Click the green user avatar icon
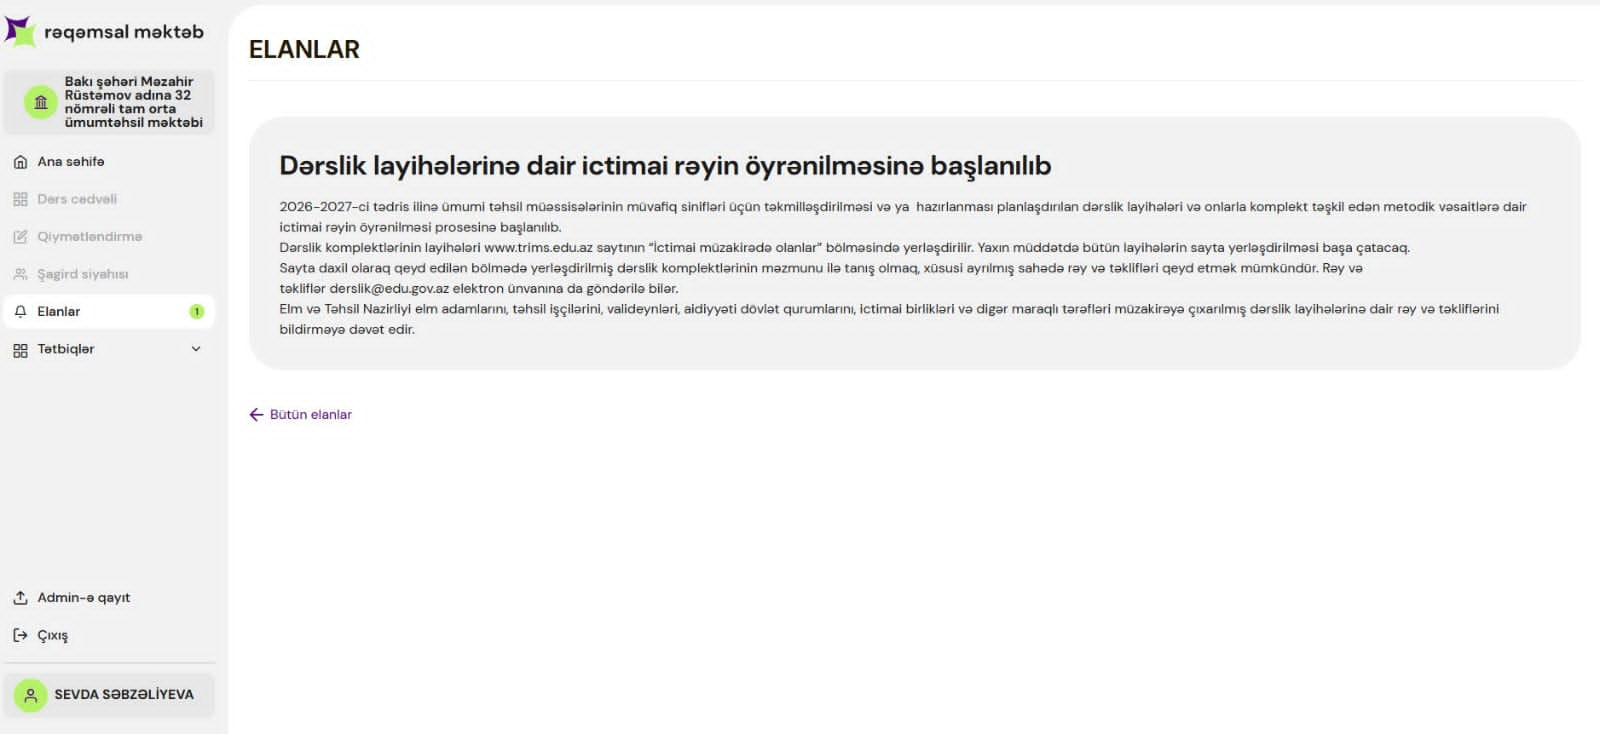 click(x=31, y=695)
